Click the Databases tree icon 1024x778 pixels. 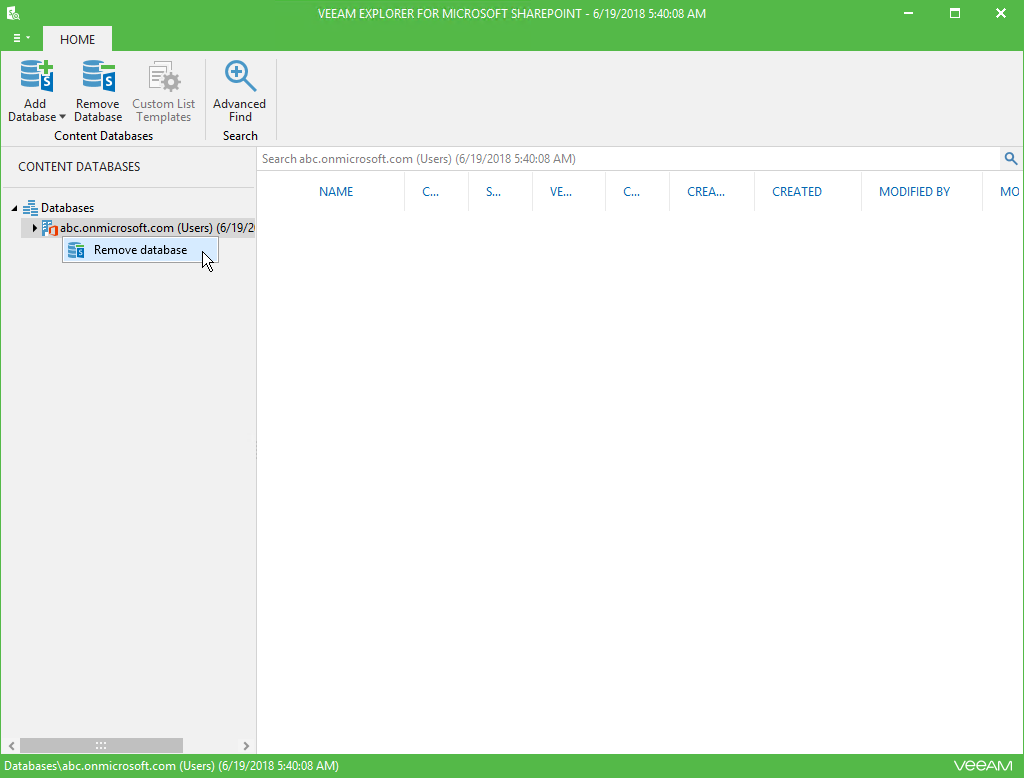click(30, 208)
